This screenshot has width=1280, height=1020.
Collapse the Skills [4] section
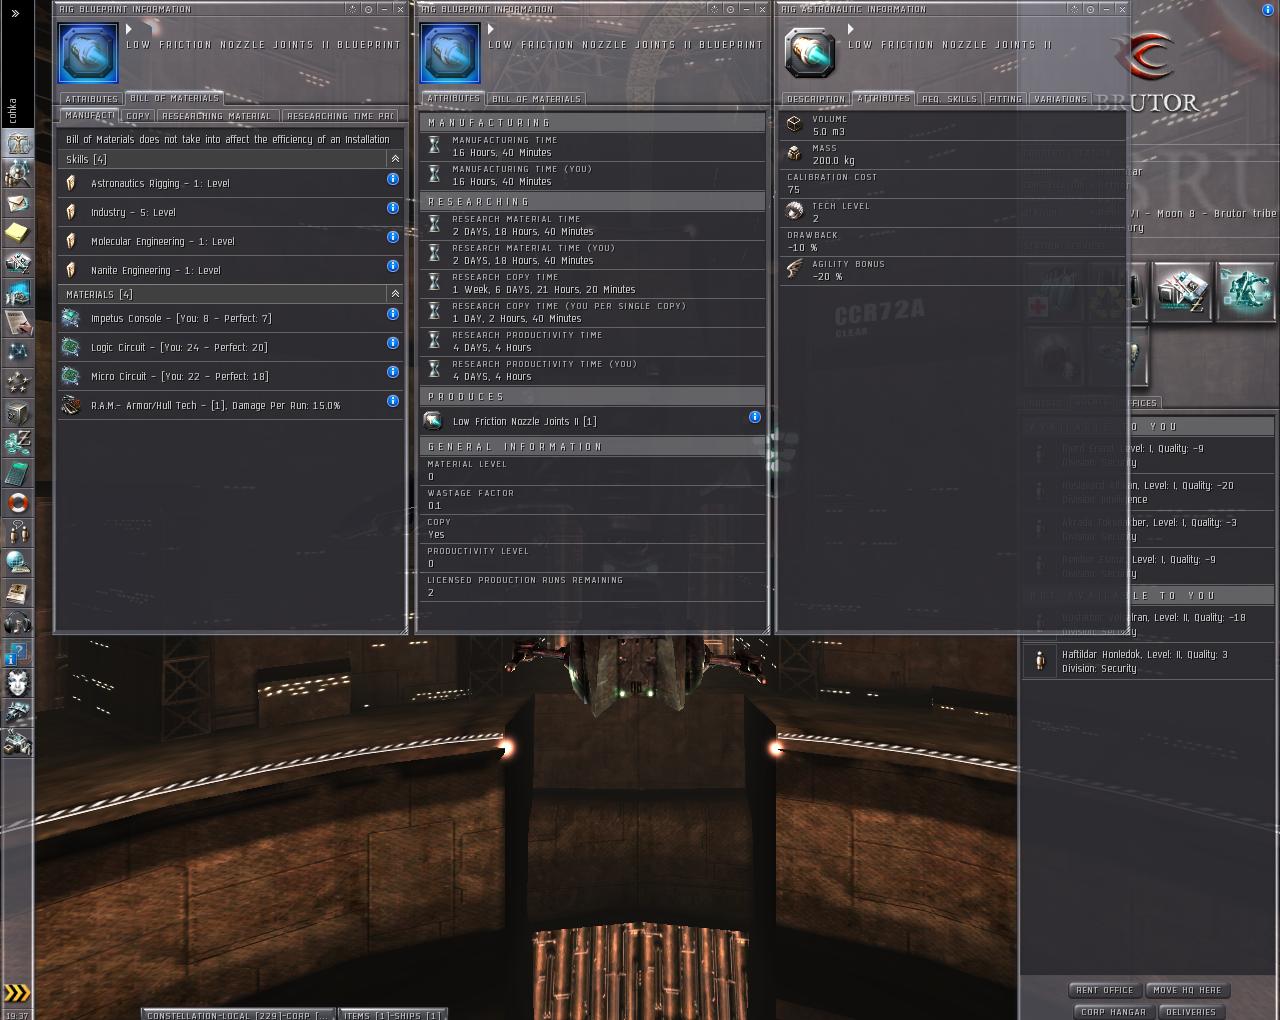point(395,159)
